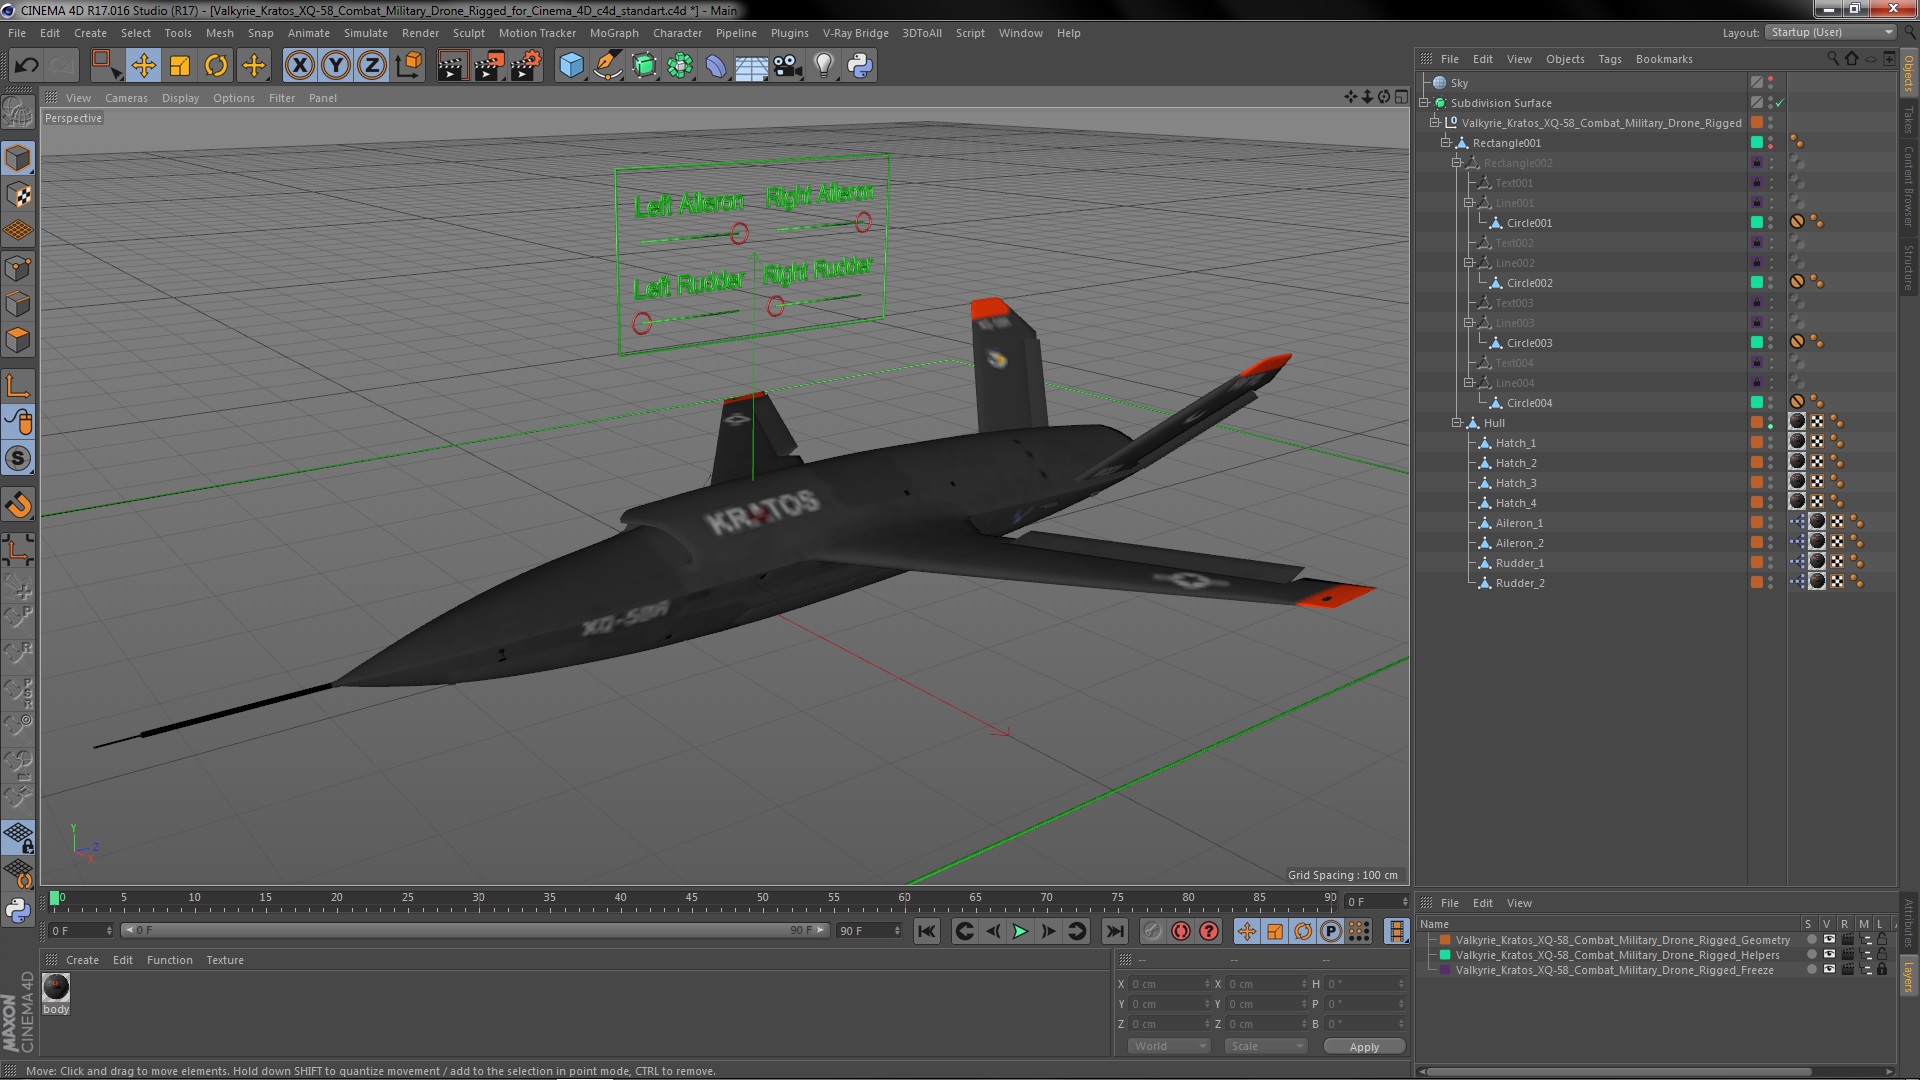Open the V-Ray Bridge menu

(855, 33)
